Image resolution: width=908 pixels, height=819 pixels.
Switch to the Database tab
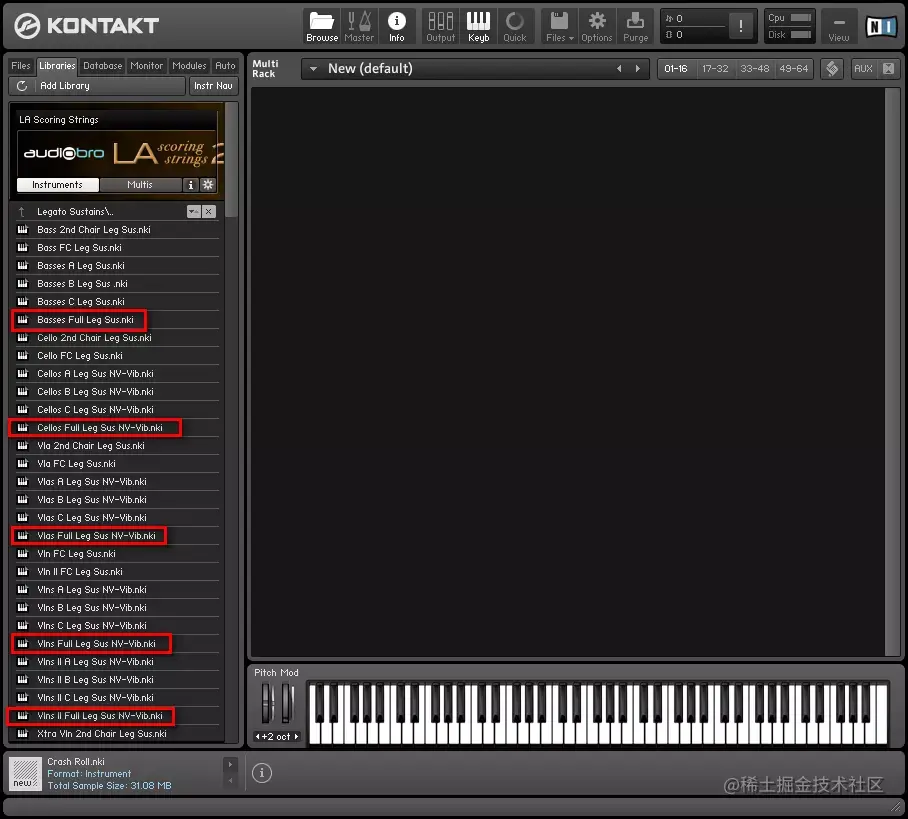[x=102, y=65]
